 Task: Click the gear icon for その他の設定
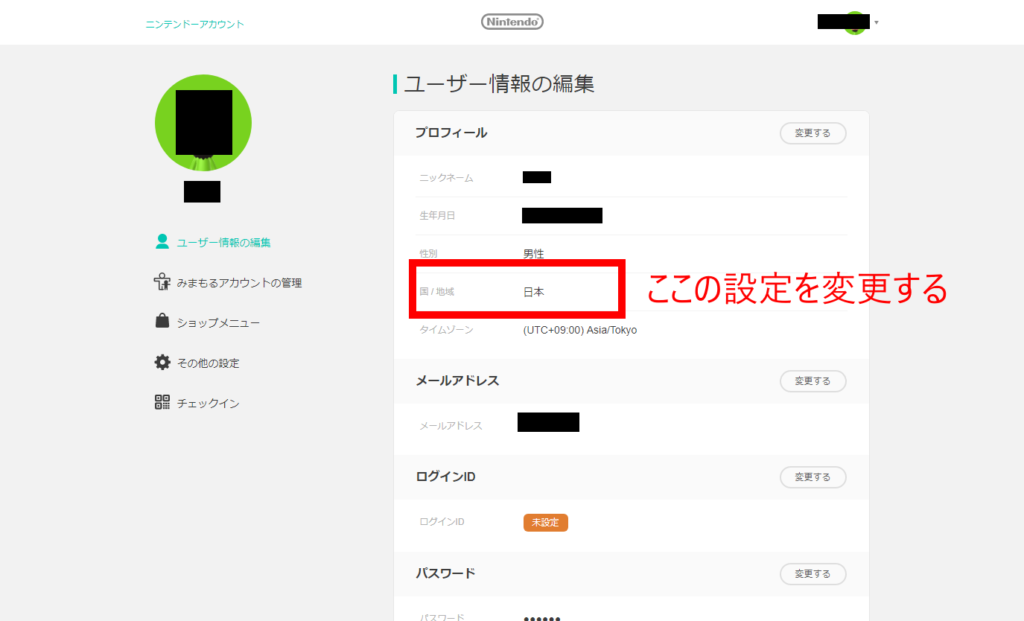(x=162, y=362)
